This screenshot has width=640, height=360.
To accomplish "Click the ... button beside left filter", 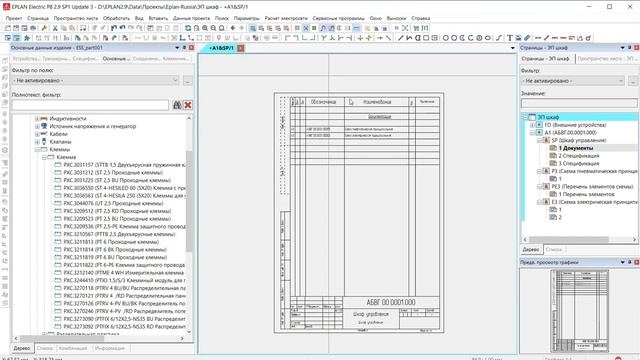I will [x=187, y=81].
